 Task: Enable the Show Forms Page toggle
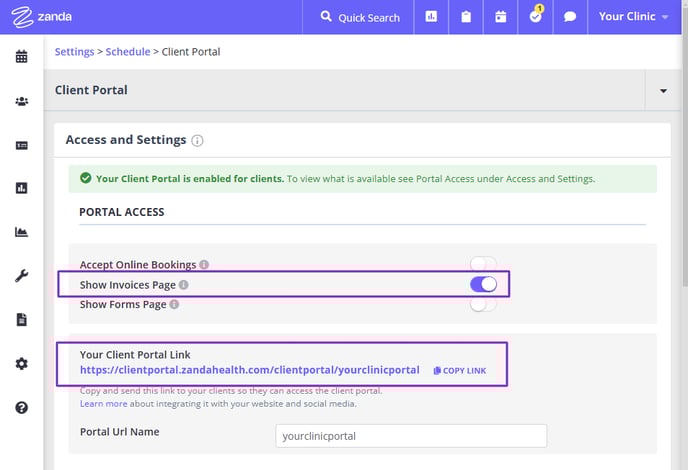(483, 304)
